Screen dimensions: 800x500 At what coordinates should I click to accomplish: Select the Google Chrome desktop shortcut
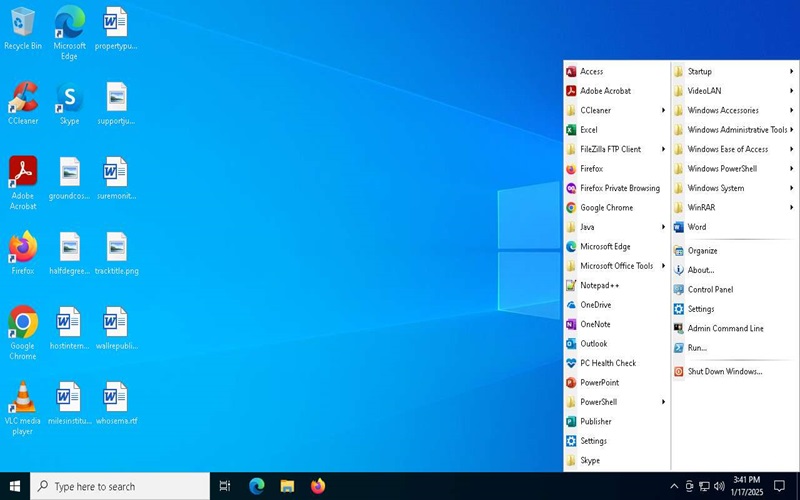pyautogui.click(x=22, y=334)
